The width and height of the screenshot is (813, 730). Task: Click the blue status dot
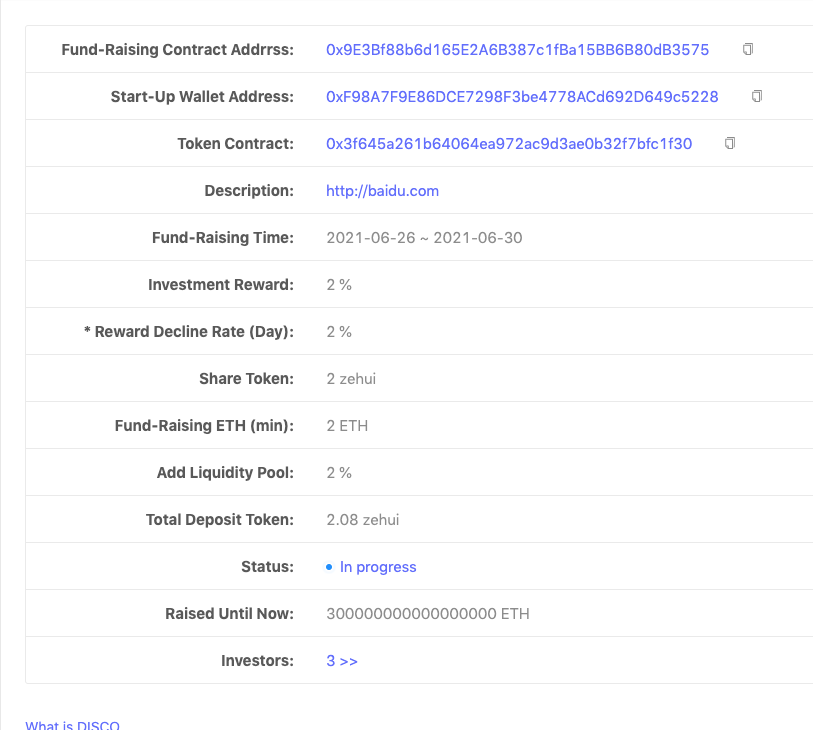(329, 567)
